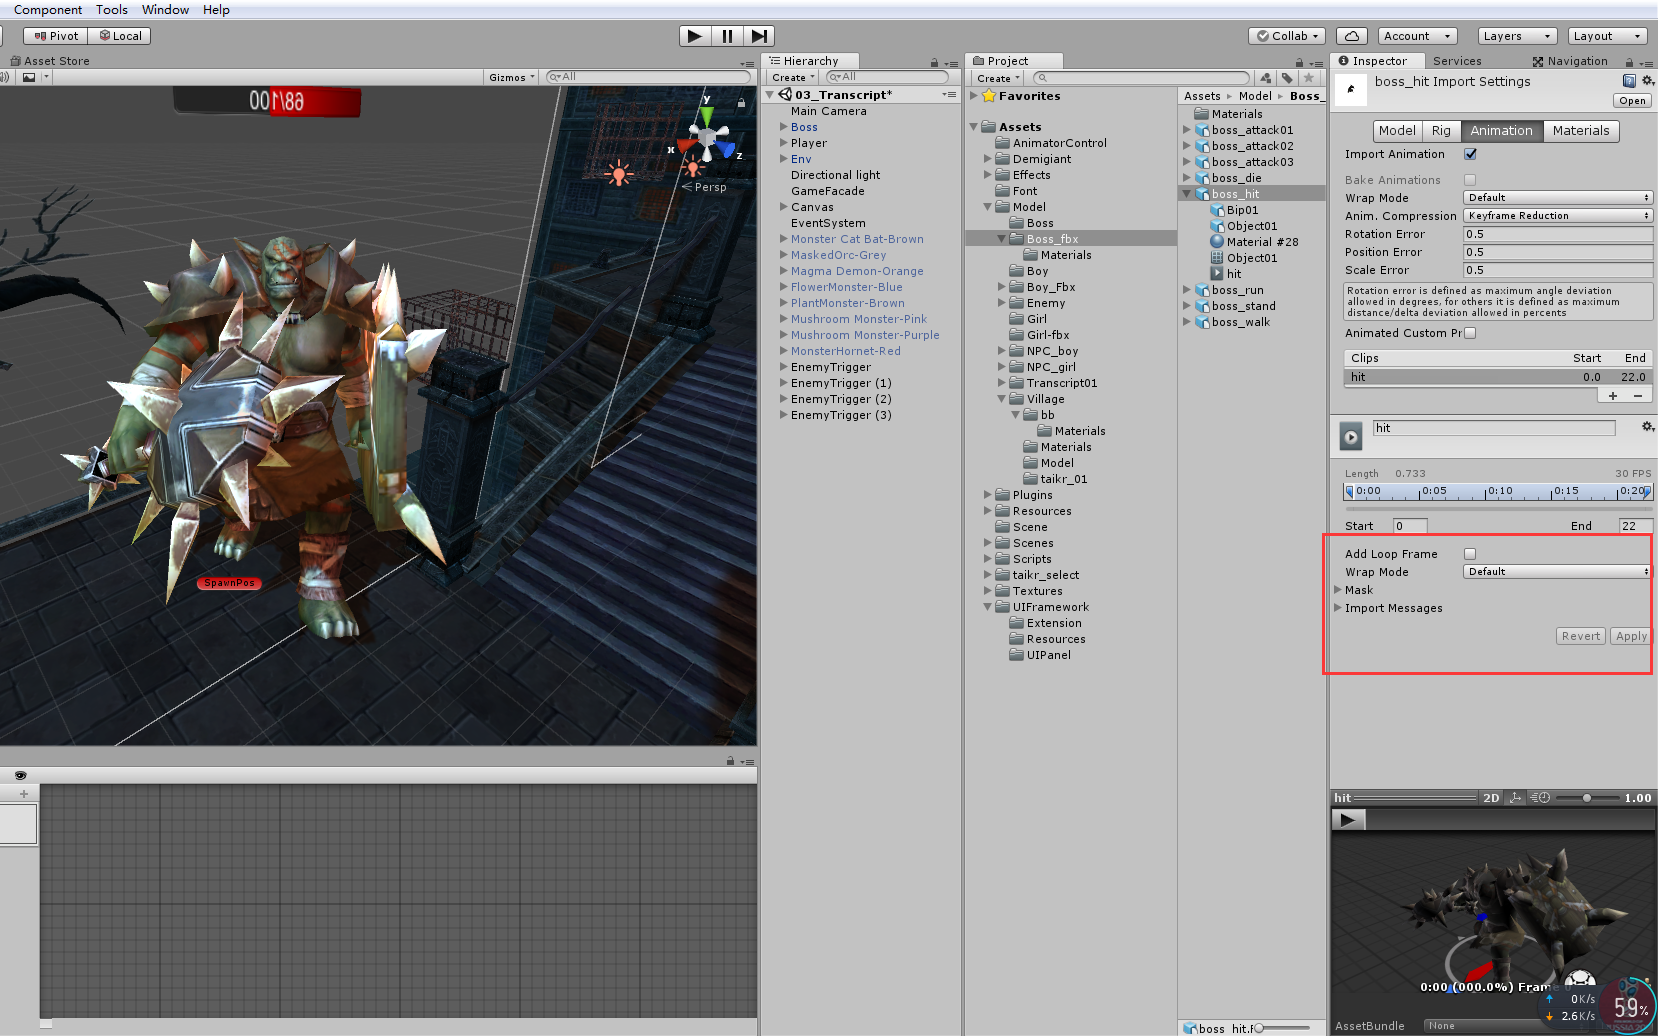1658x1036 pixels.
Task: Open the Account dropdown
Action: [x=1417, y=36]
